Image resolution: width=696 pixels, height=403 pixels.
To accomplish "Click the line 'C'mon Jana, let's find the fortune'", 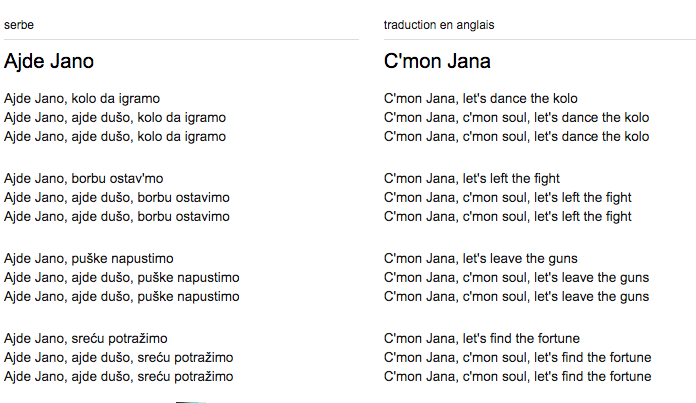I will 482,338.
